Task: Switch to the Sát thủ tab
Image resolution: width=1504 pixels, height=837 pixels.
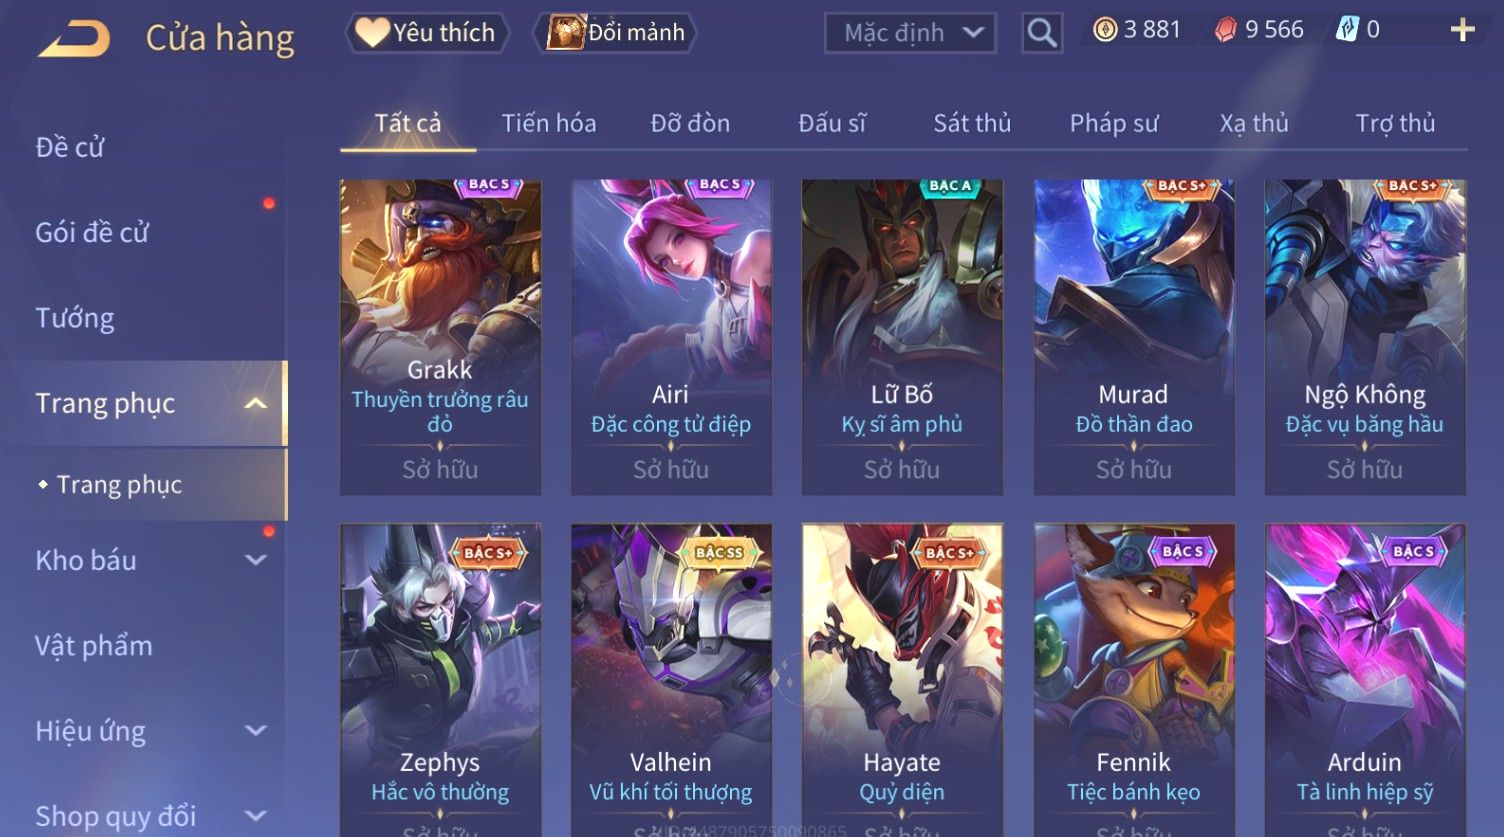Action: [x=972, y=123]
